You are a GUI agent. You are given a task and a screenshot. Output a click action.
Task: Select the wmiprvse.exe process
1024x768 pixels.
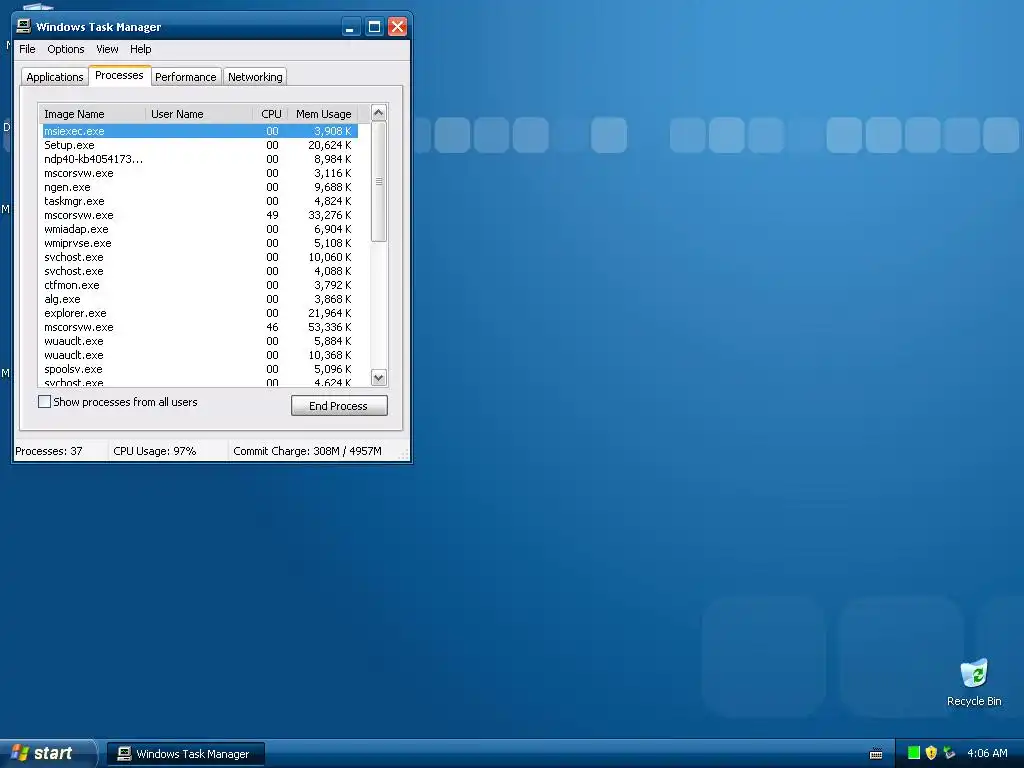(x=200, y=243)
